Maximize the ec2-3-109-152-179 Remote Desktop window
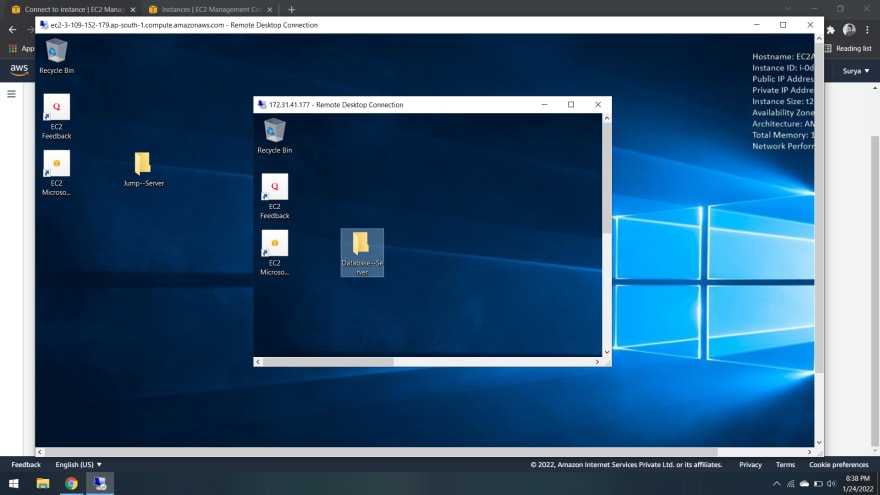This screenshot has width=880, height=495. coord(783,25)
